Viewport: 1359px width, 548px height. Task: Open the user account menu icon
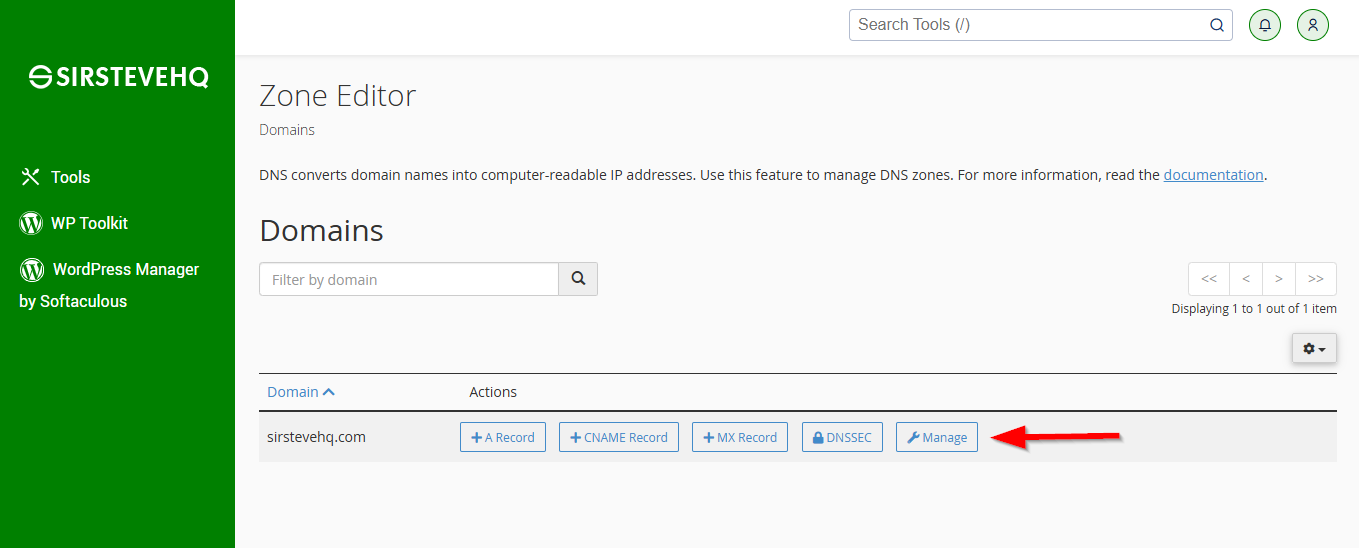pos(1313,25)
